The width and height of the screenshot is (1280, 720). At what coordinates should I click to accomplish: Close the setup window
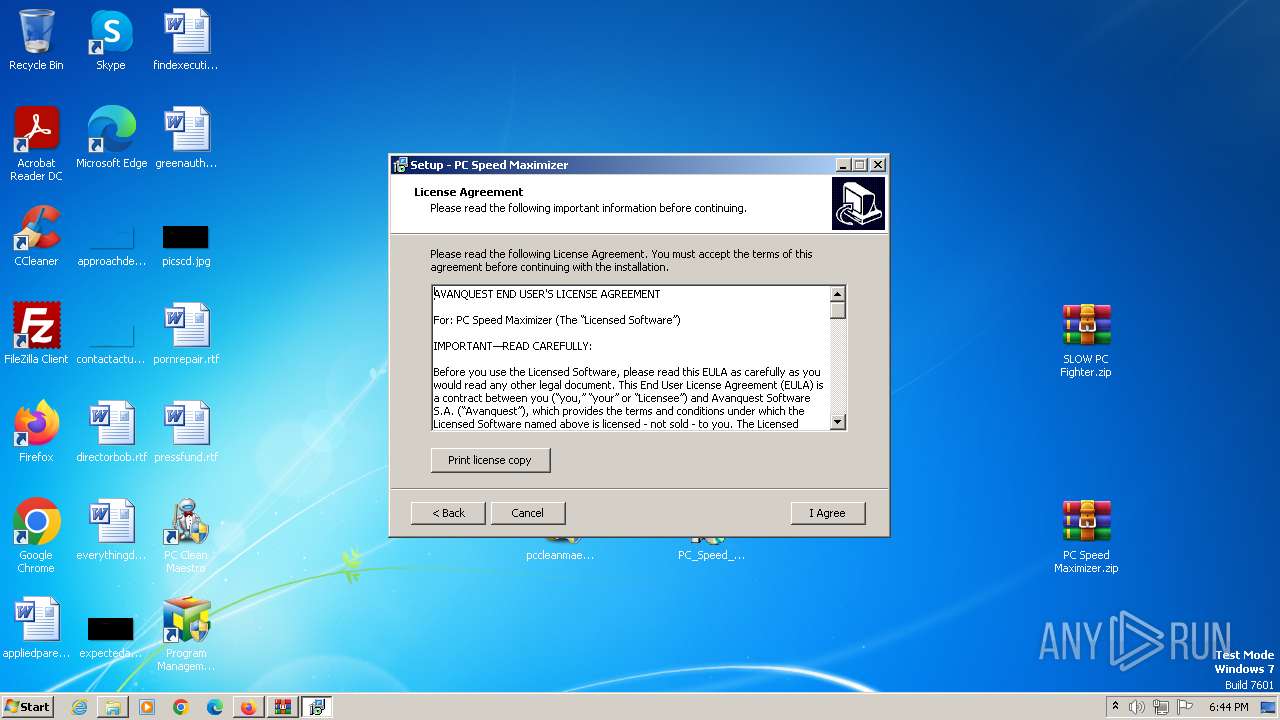click(878, 165)
